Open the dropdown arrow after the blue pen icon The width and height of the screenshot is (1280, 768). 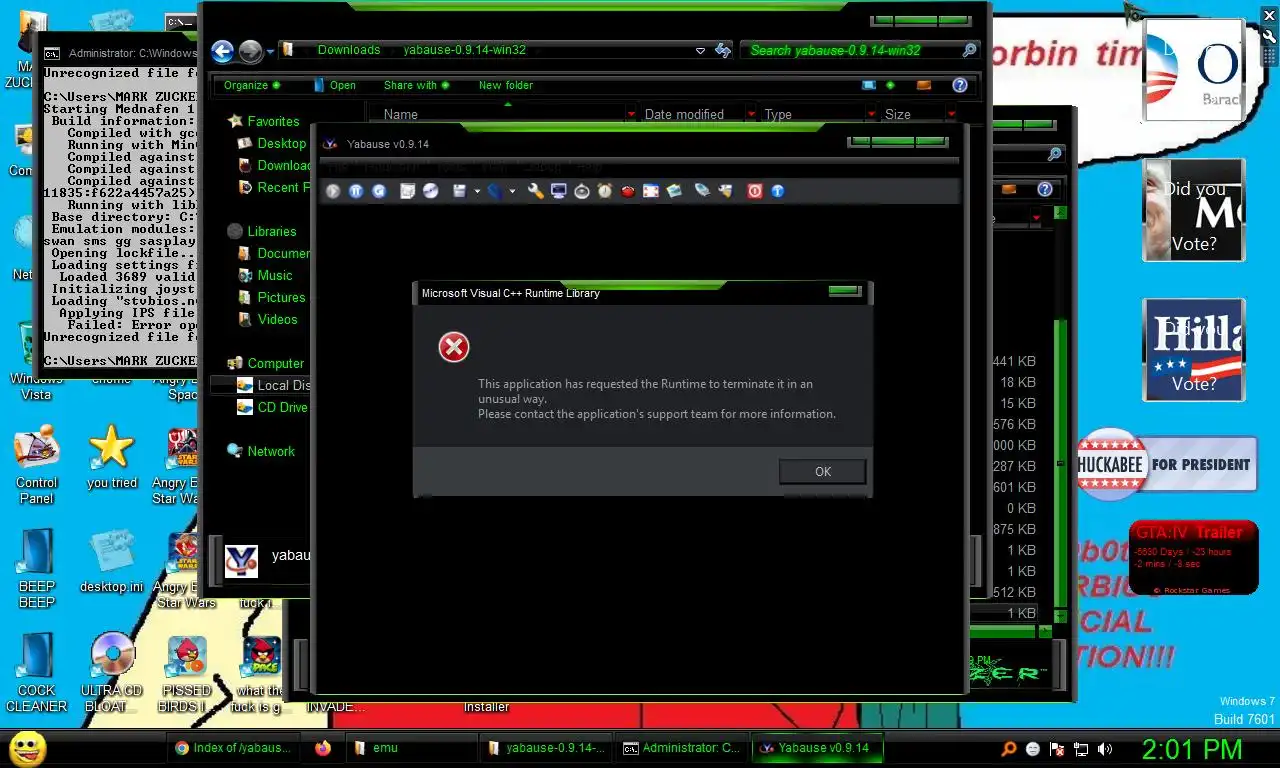[513, 191]
